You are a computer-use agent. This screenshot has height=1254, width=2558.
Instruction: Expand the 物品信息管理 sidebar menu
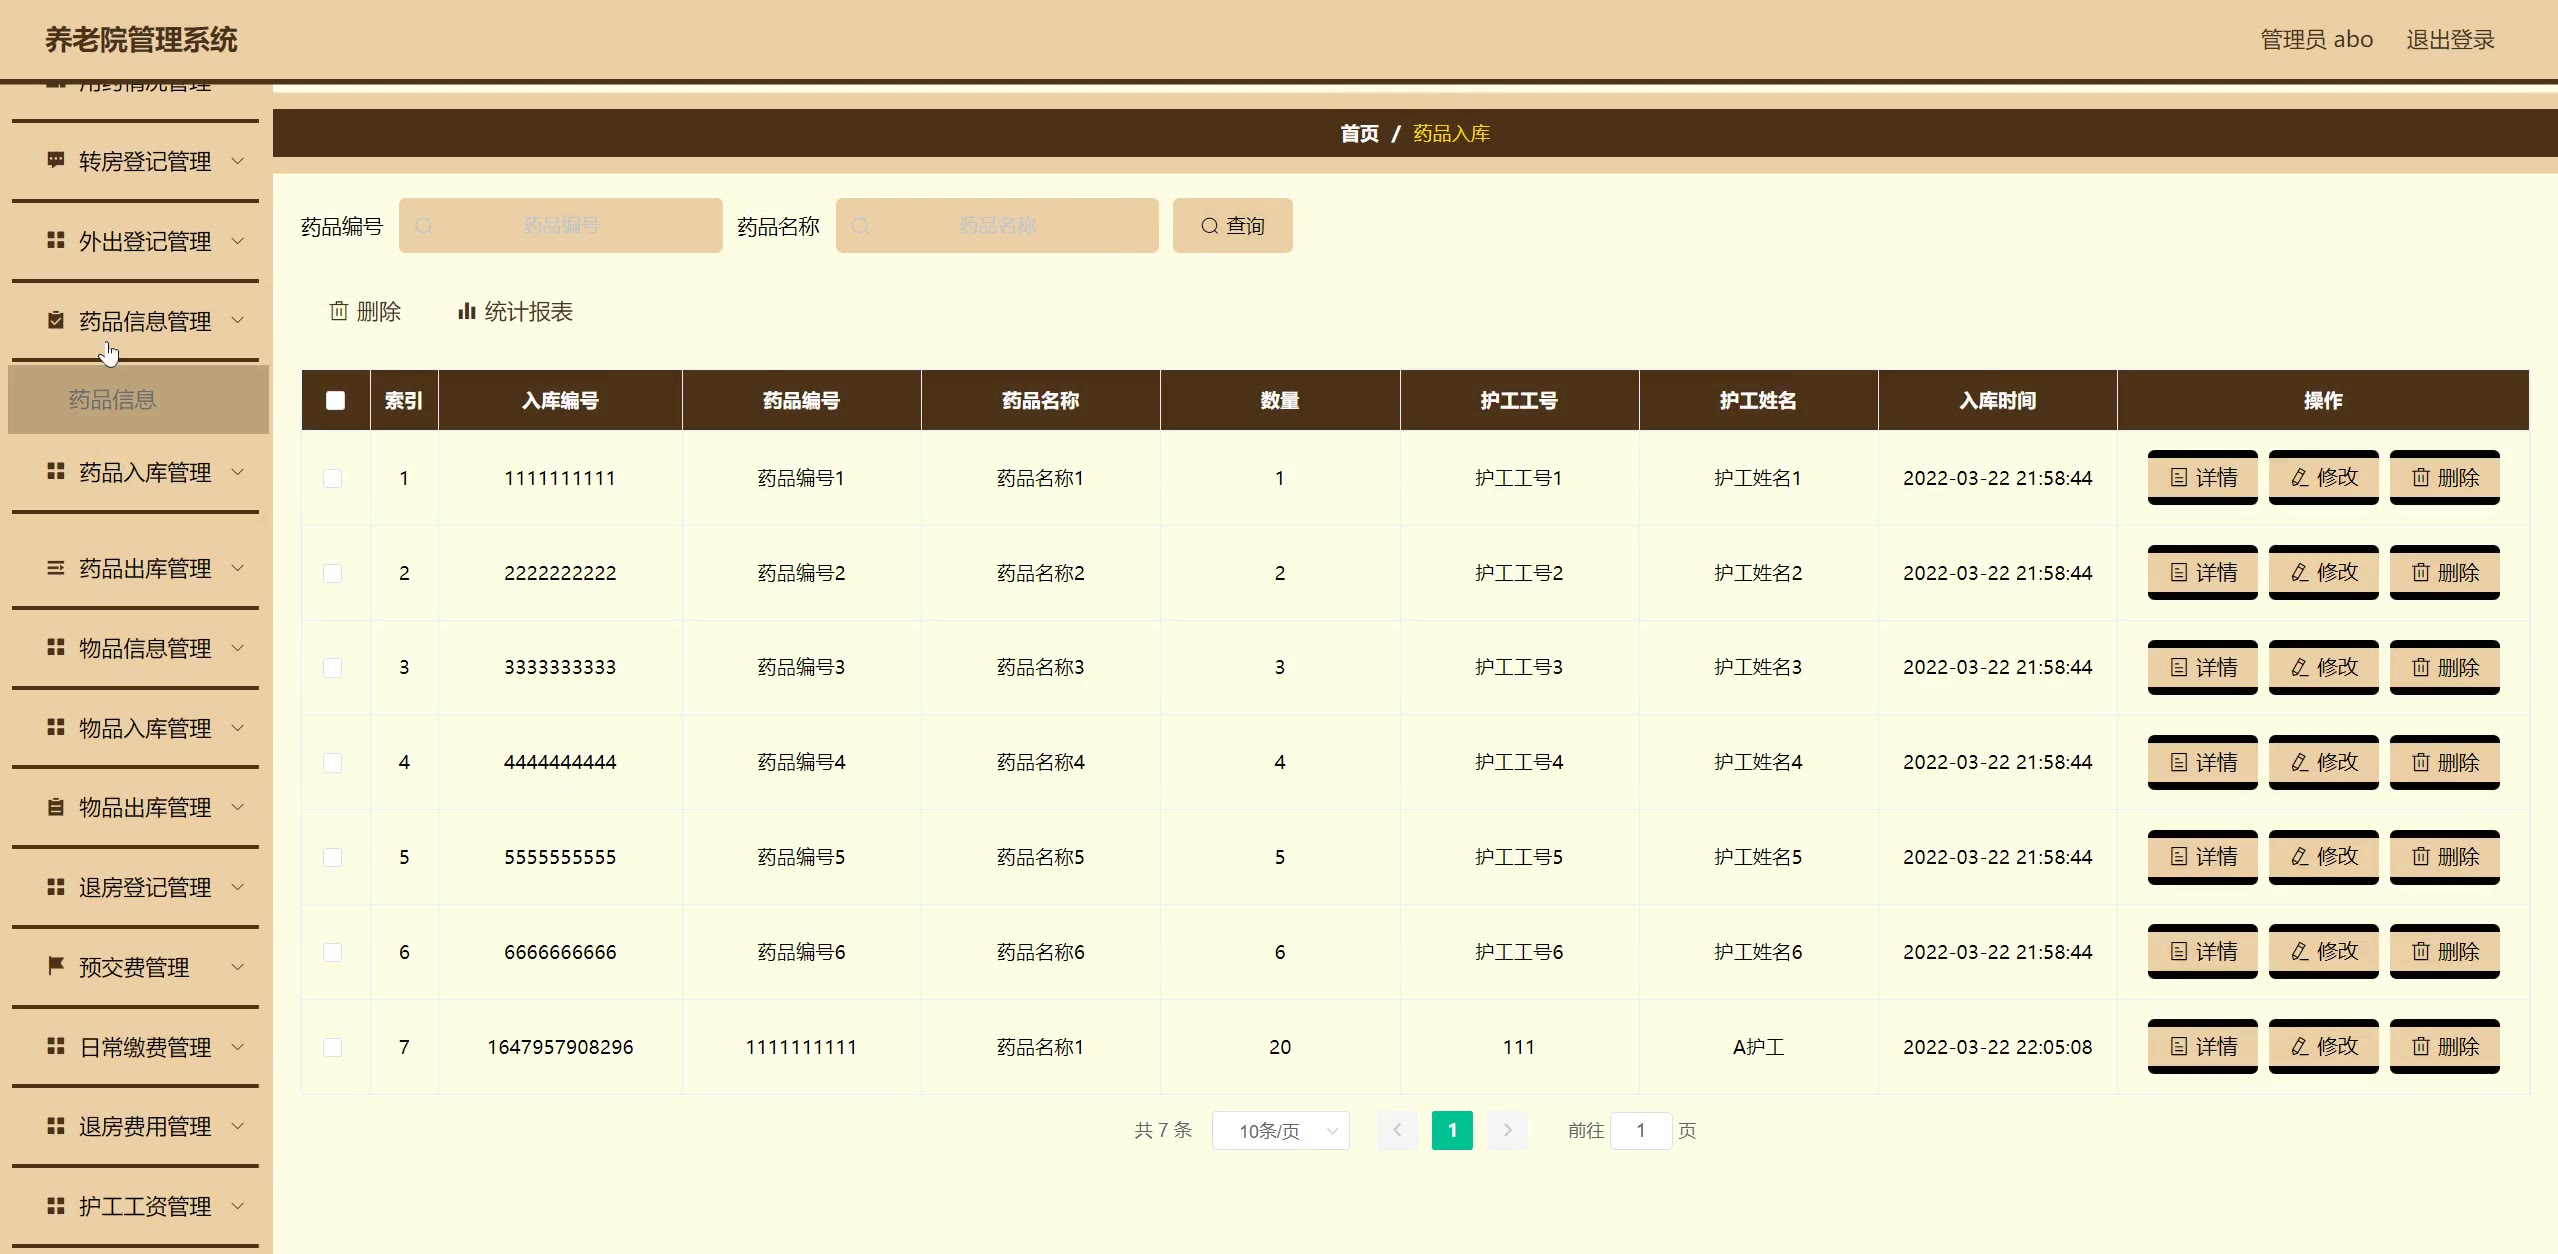point(145,648)
